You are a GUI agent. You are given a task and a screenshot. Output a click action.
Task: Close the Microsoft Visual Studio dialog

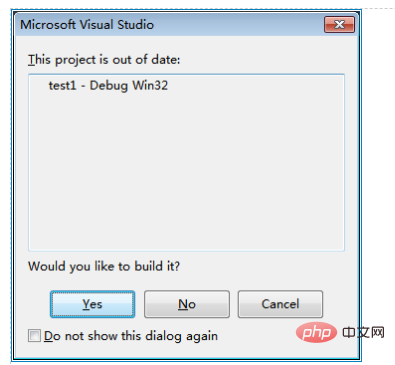pyautogui.click(x=339, y=25)
